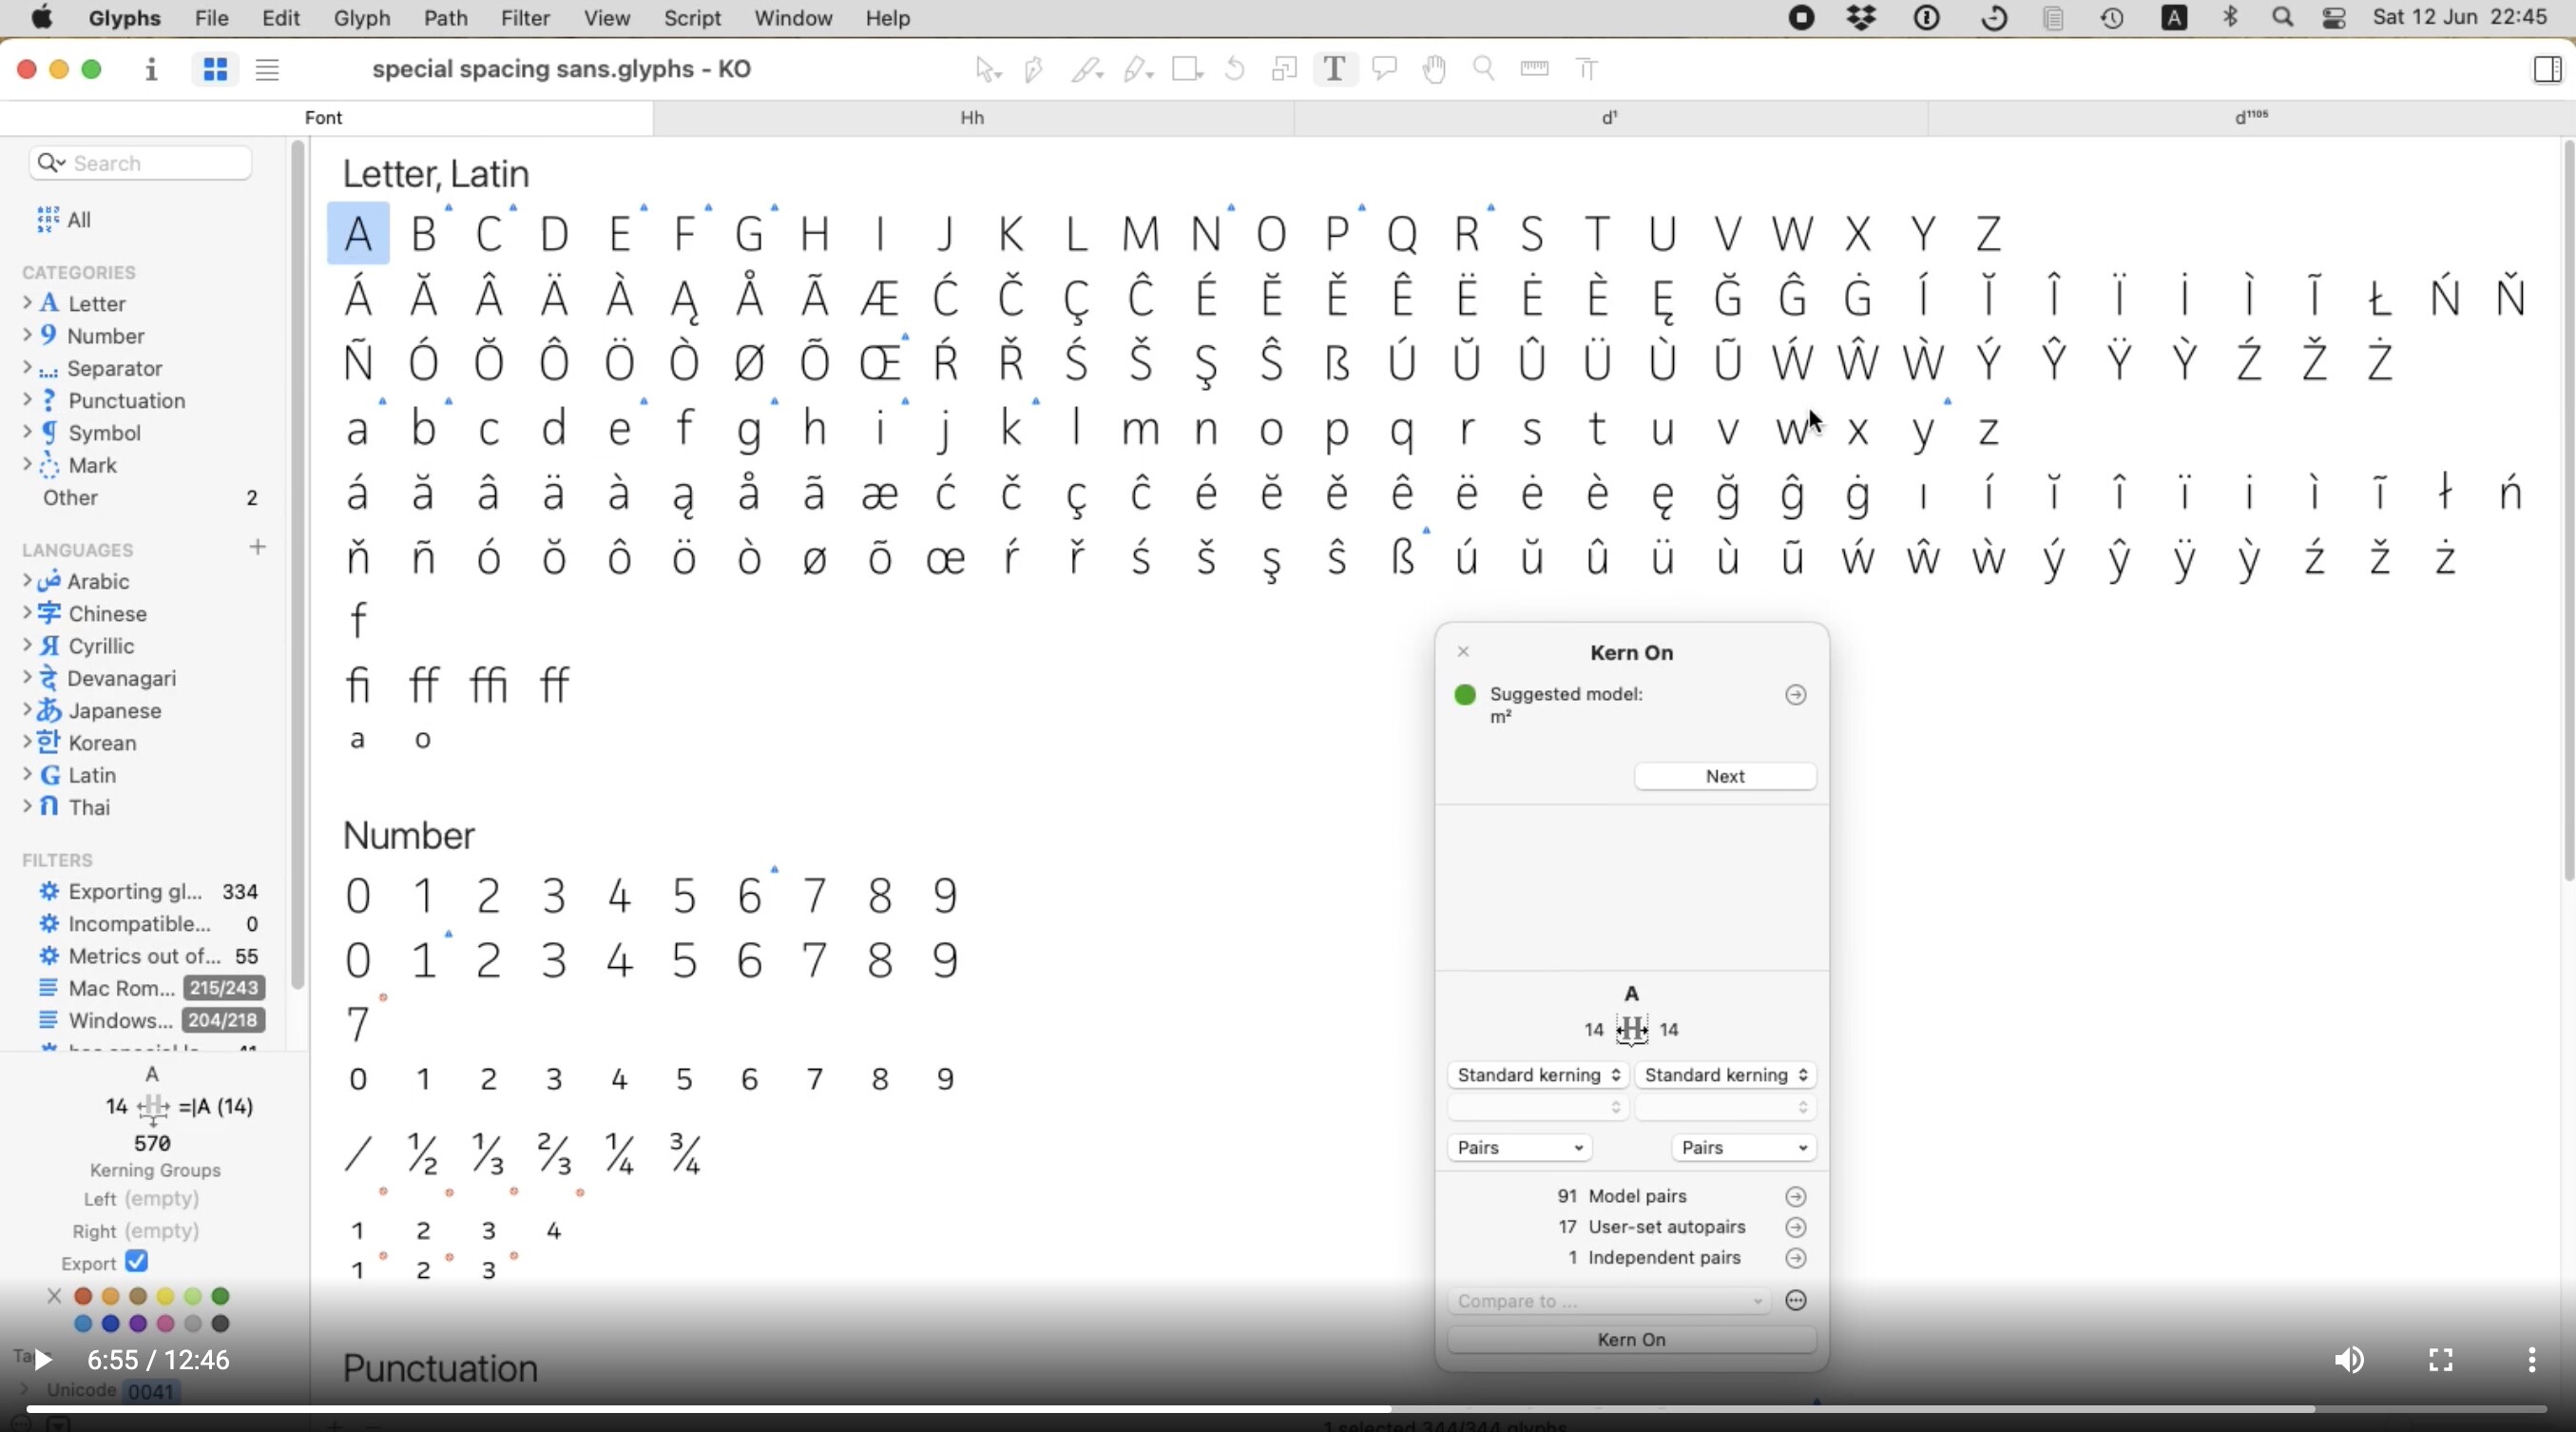Play the video
Viewport: 2576px width, 1432px height.
[x=42, y=1360]
